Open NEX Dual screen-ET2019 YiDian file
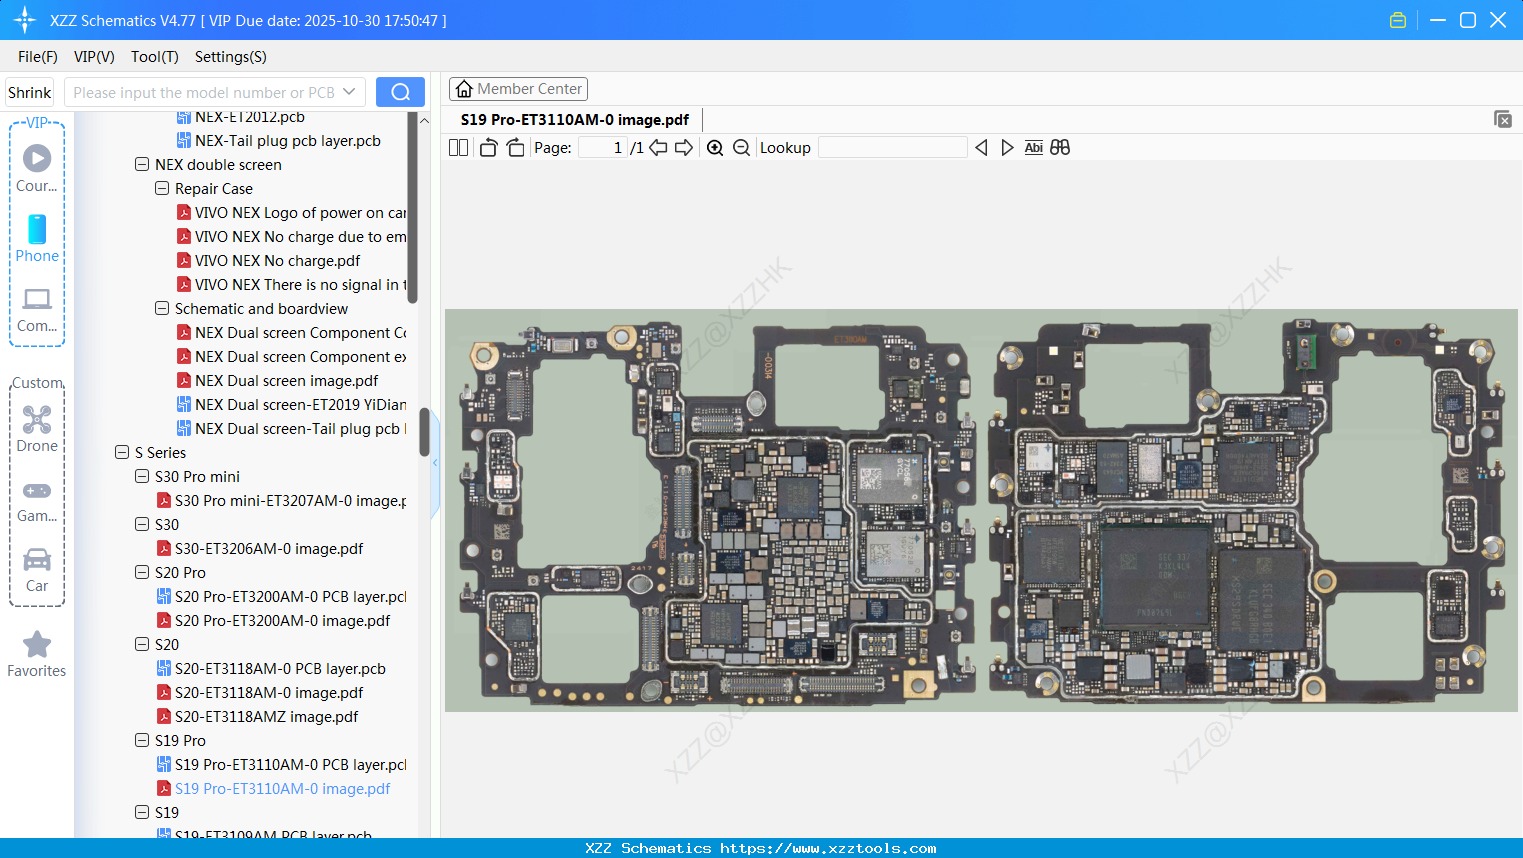This screenshot has height=858, width=1523. tap(291, 405)
